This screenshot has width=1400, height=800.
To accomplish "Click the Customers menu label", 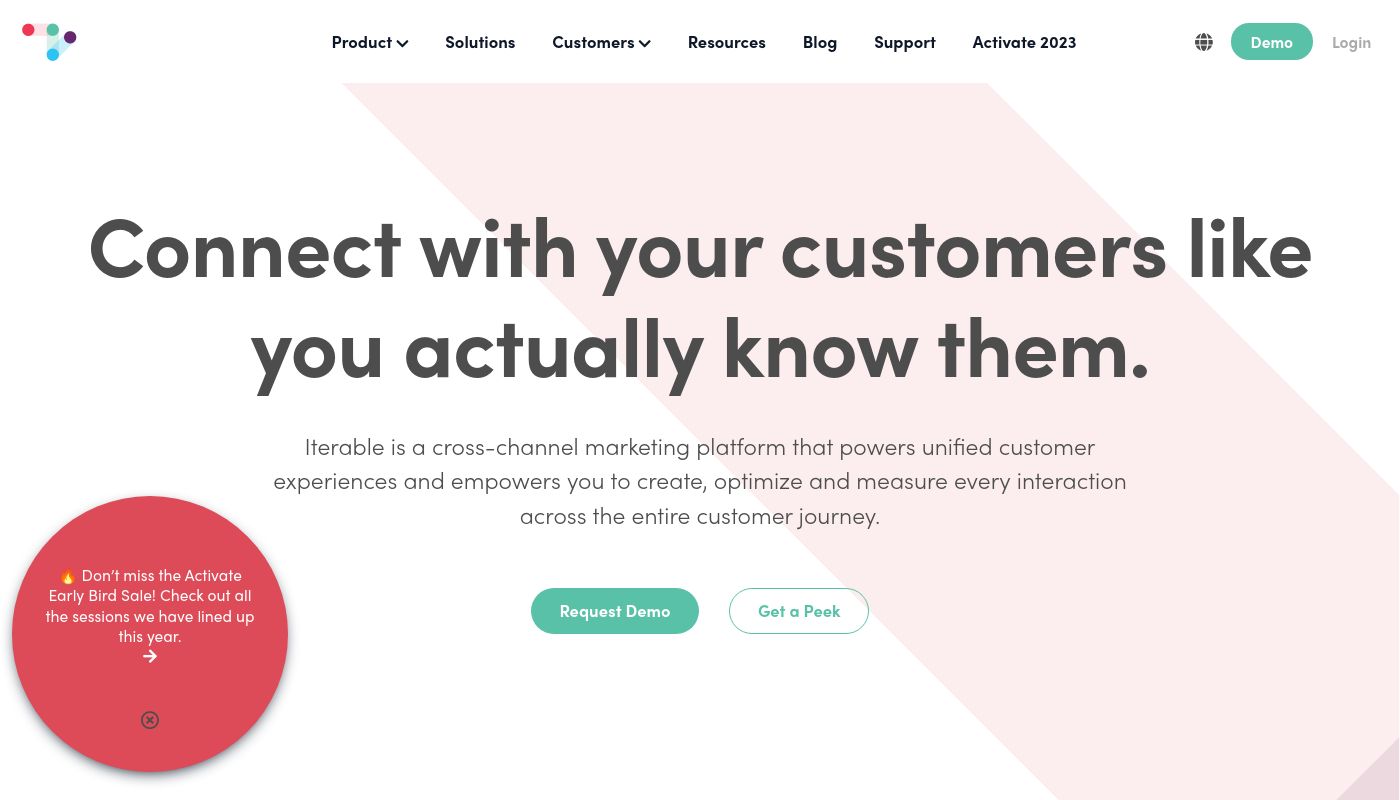I will click(x=592, y=42).
